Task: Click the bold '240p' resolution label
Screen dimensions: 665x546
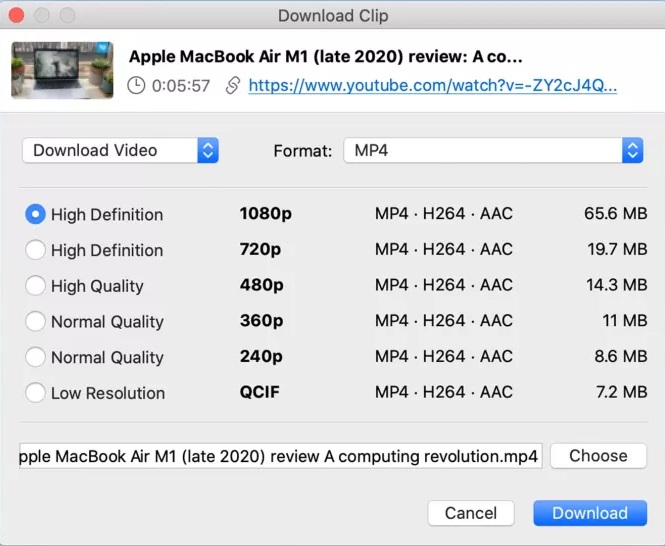Action: tap(261, 356)
